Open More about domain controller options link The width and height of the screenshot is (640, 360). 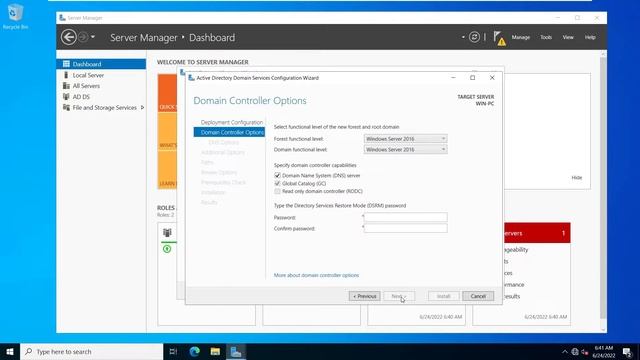pos(316,276)
